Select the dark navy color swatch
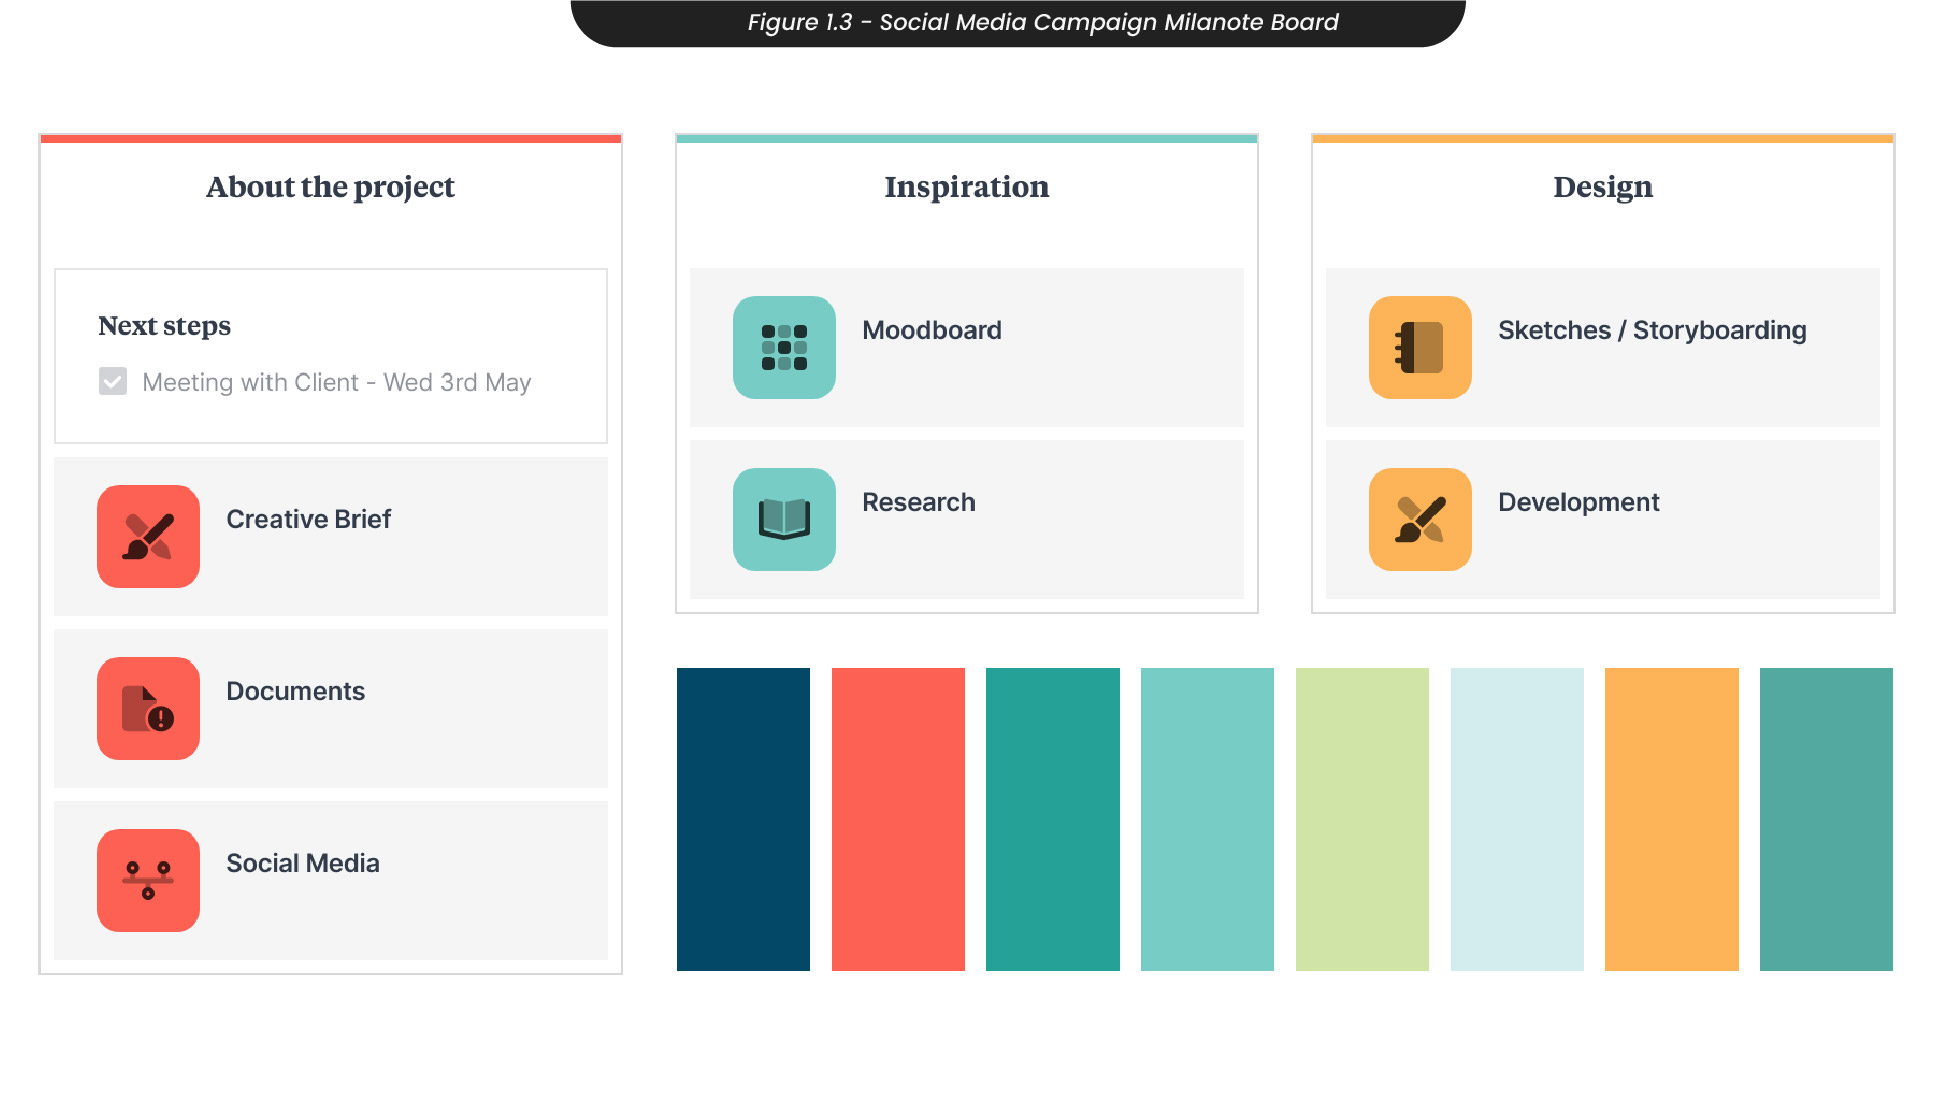This screenshot has height=1108, width=1934. click(x=743, y=819)
